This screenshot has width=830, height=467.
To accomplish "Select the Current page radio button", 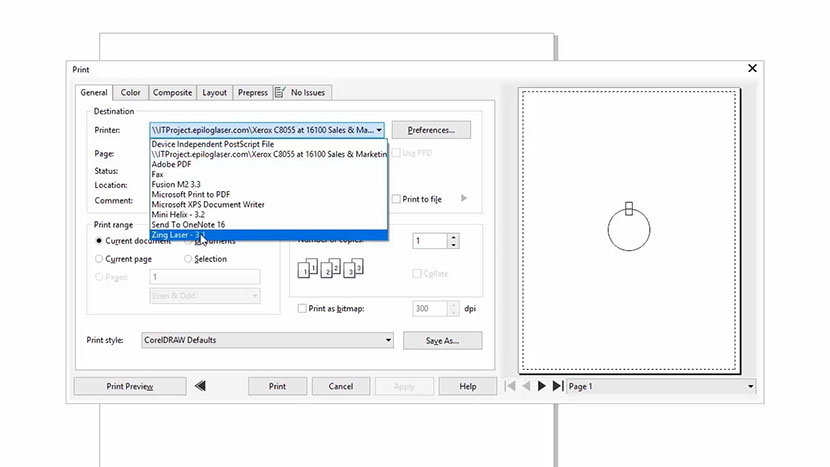I will [x=98, y=259].
